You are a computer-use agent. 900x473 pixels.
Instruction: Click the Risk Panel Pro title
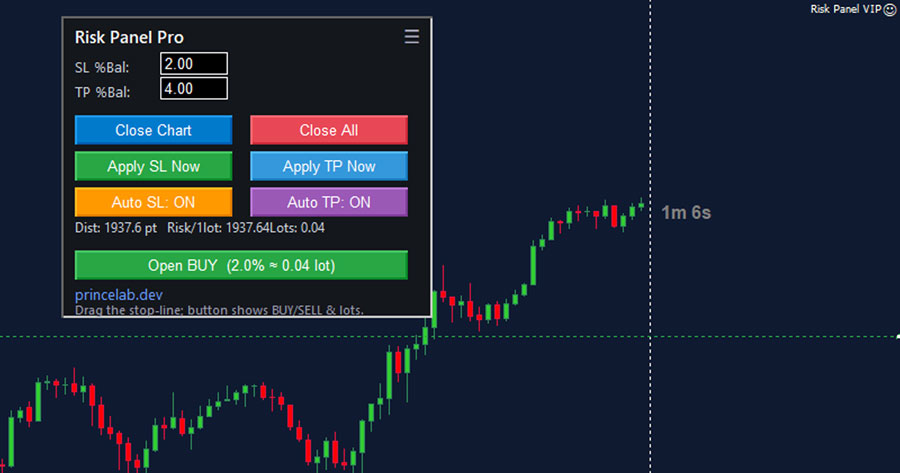click(x=129, y=38)
